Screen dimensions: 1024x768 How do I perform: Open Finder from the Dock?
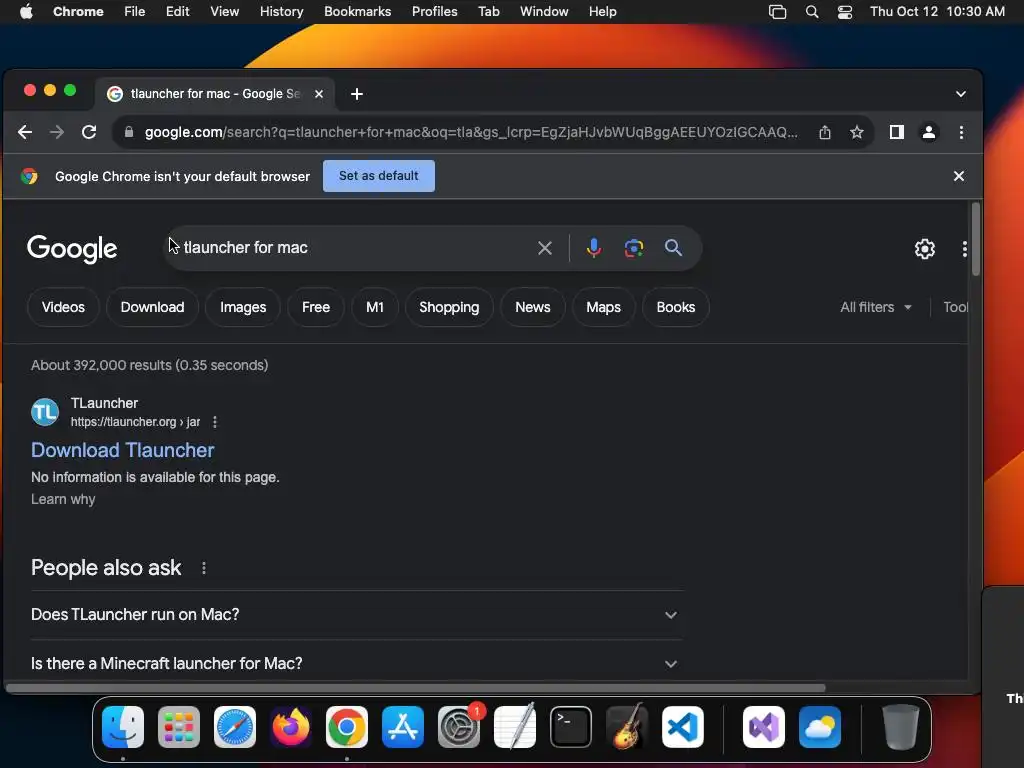pos(123,727)
